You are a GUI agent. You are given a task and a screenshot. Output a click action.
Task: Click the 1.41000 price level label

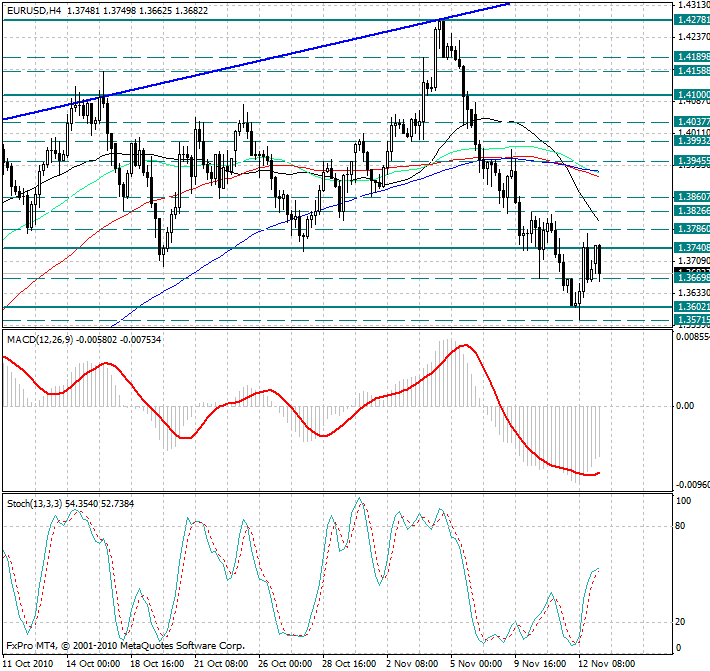pos(692,95)
